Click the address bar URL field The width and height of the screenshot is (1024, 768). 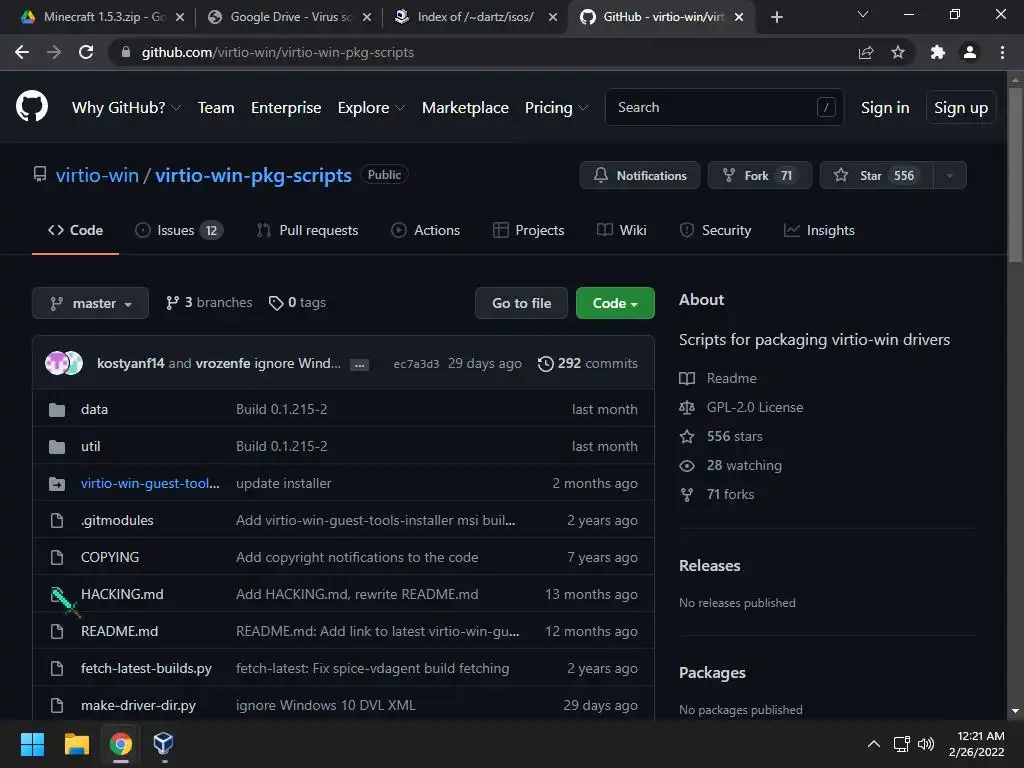483,52
